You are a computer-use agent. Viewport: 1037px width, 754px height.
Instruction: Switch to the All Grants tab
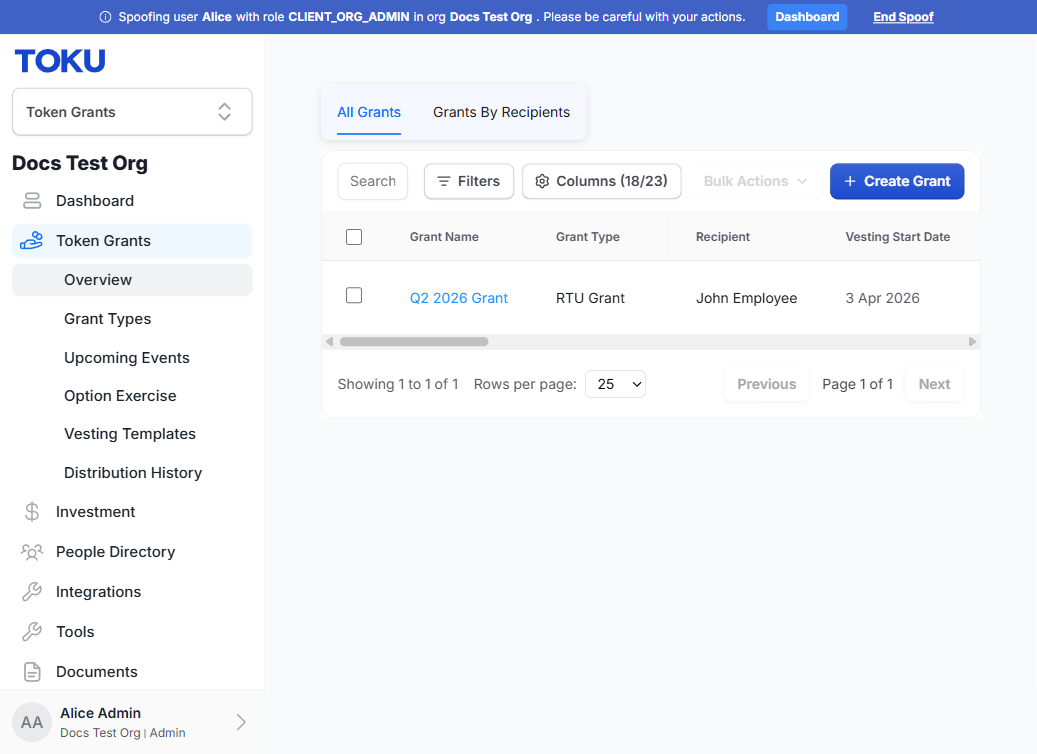point(369,112)
